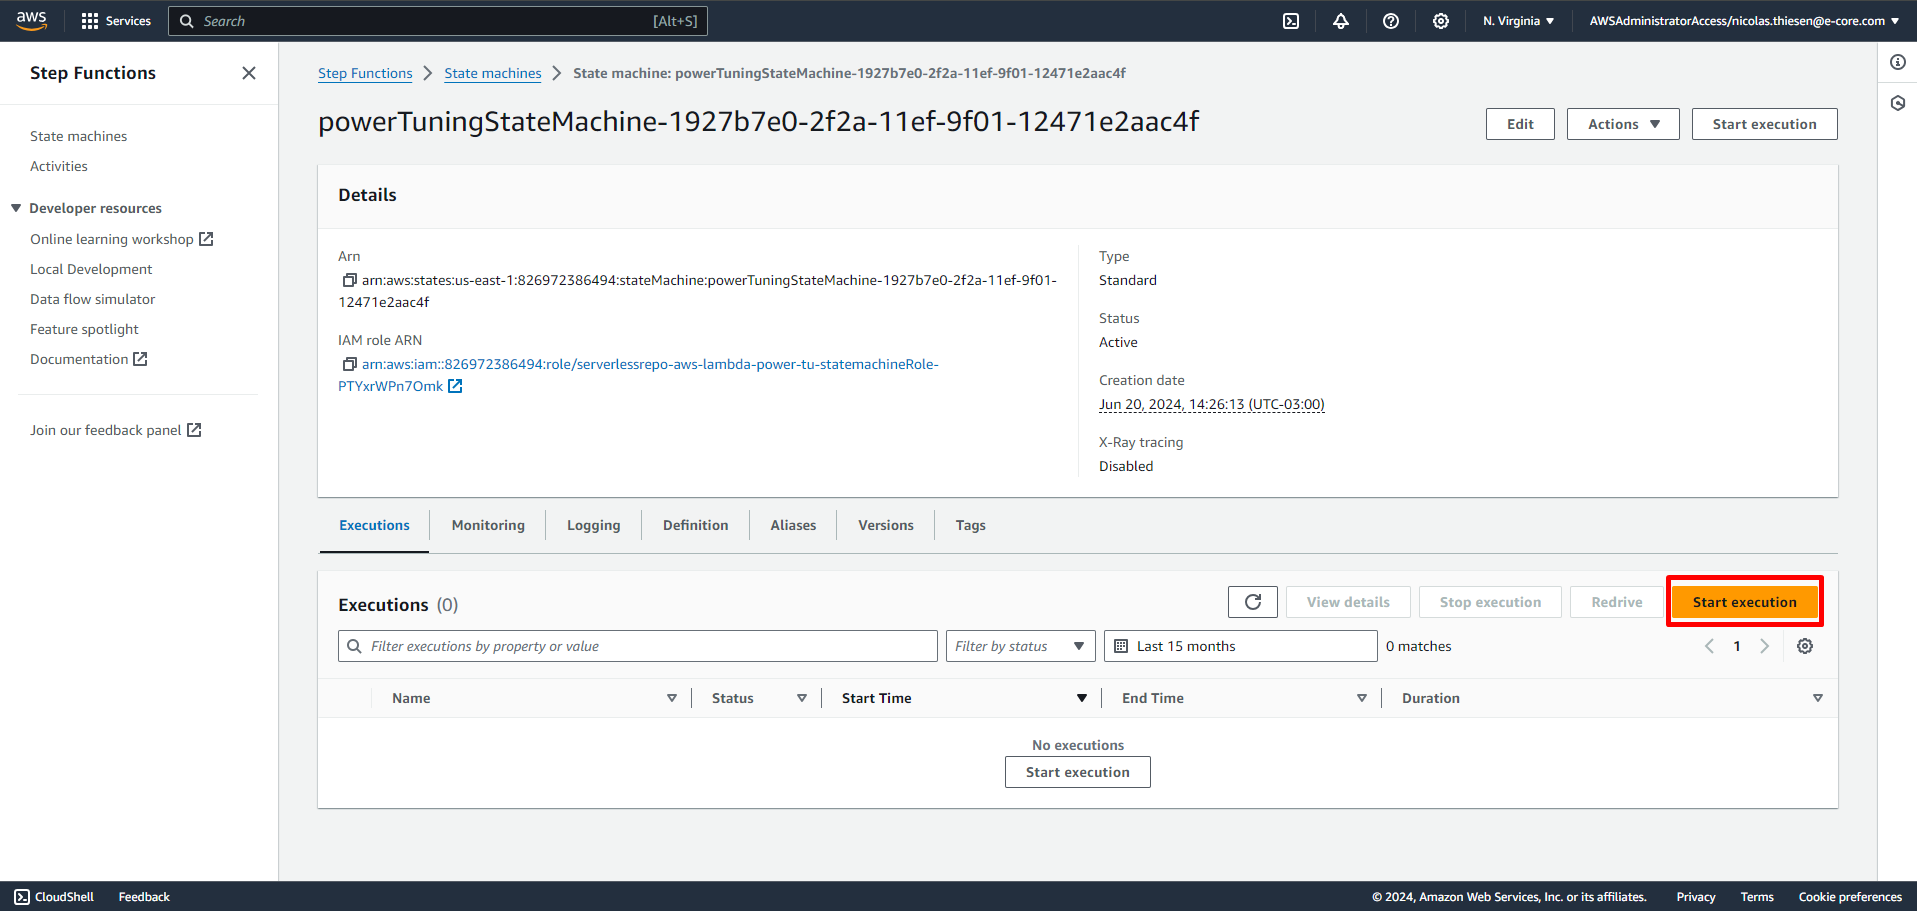Sort by Start Time column arrow
The height and width of the screenshot is (911, 1917).
coord(1082,698)
